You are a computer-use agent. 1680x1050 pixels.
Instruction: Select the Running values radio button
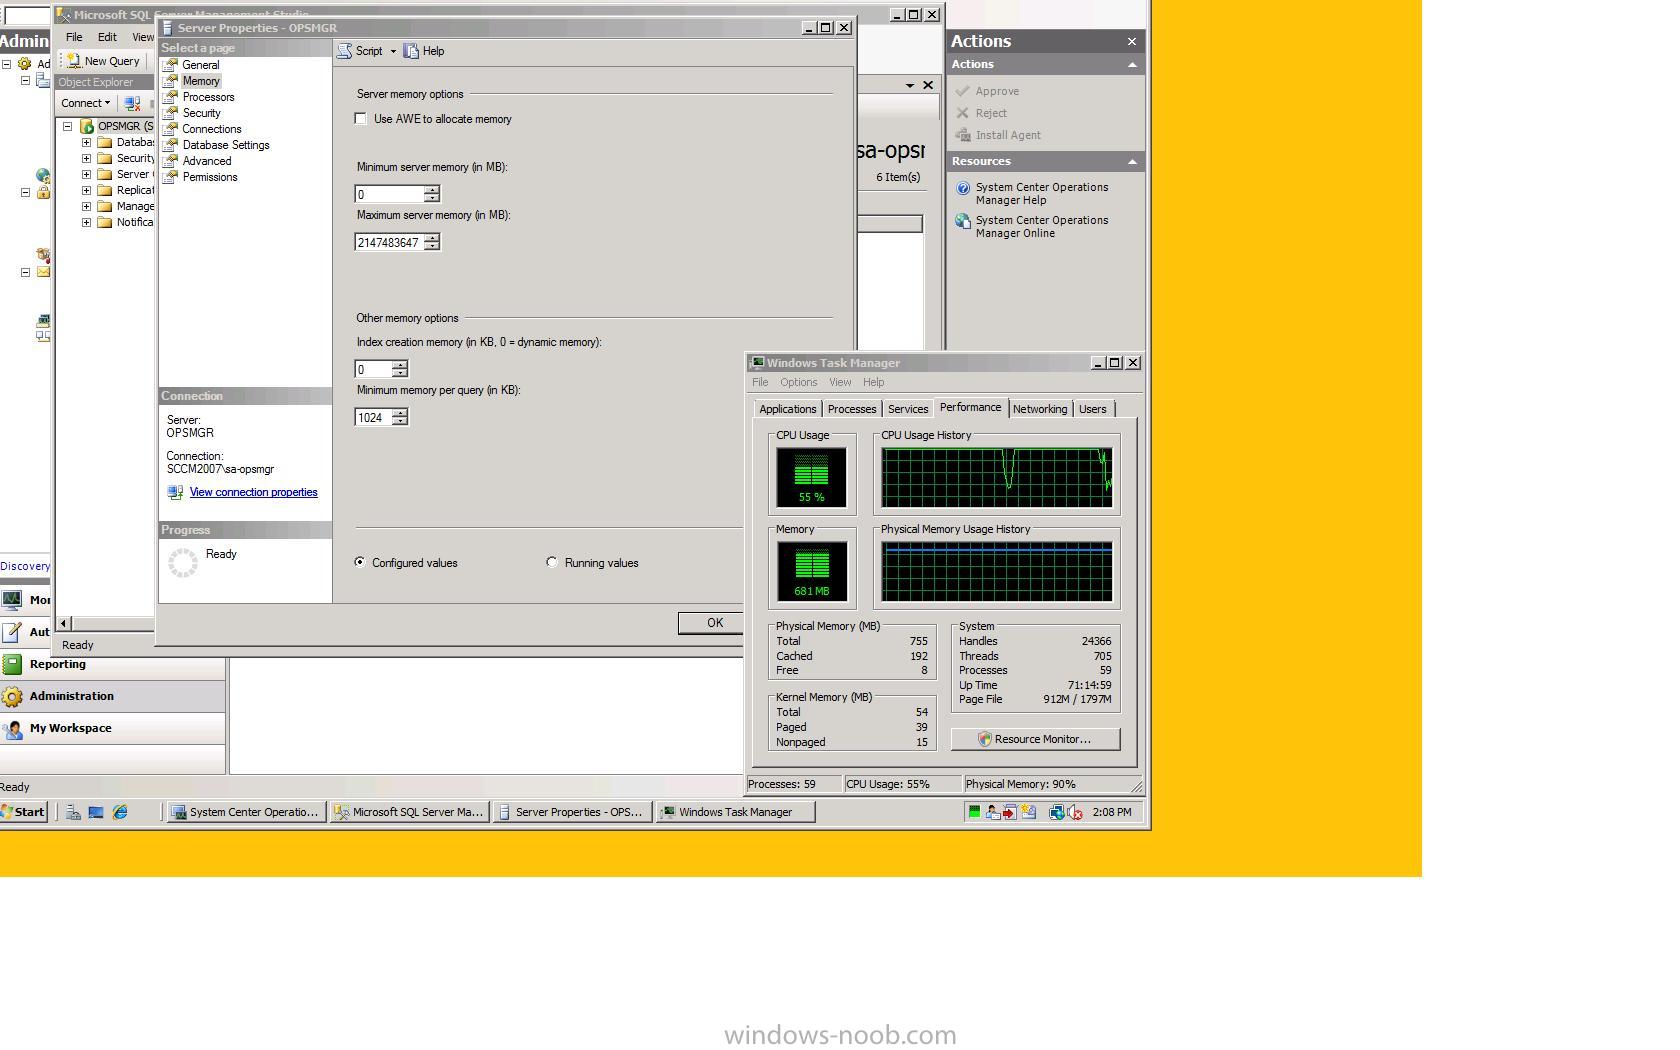[x=552, y=563]
